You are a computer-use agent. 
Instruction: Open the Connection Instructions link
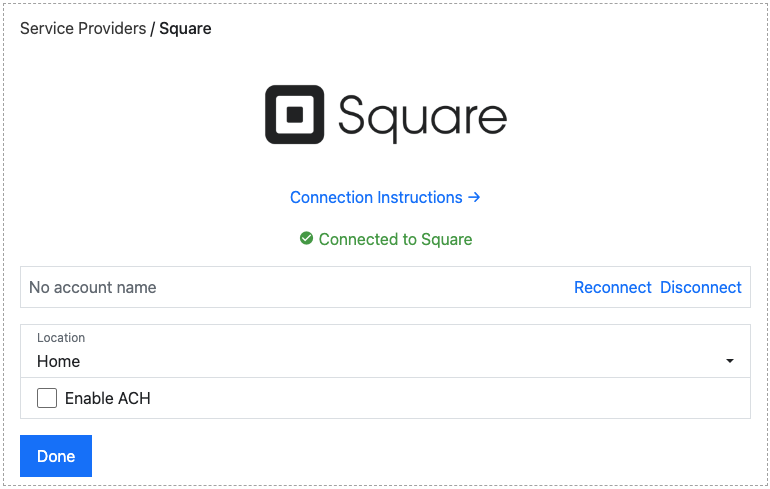(x=385, y=197)
